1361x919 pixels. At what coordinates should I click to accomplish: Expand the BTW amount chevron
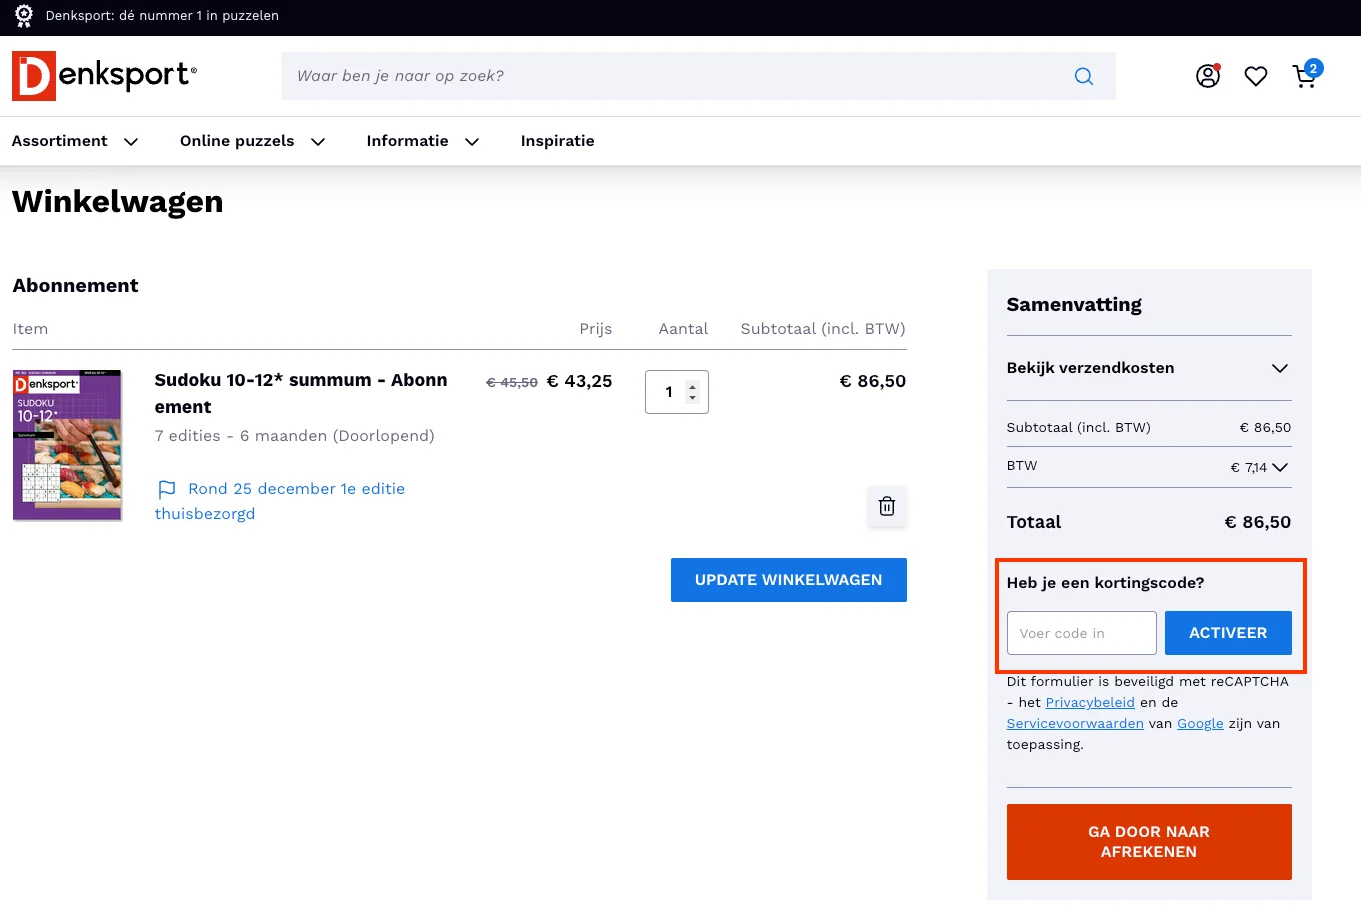(1280, 467)
